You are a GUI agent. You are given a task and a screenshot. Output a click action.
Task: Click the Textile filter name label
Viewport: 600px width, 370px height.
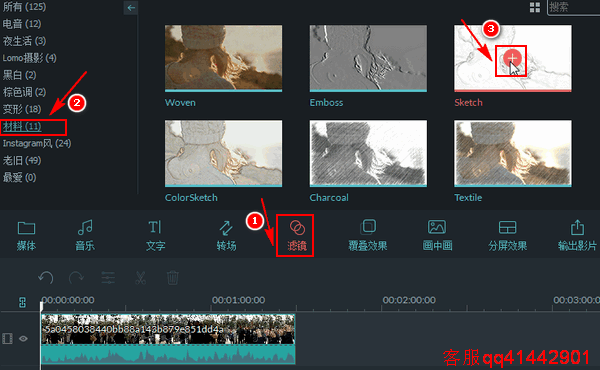[468, 197]
